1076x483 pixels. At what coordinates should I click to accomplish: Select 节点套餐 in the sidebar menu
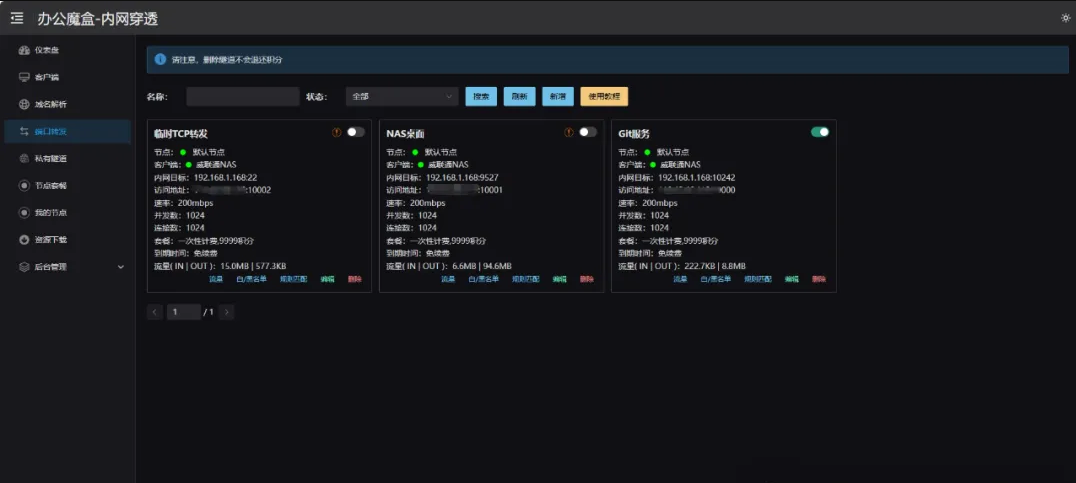point(49,186)
